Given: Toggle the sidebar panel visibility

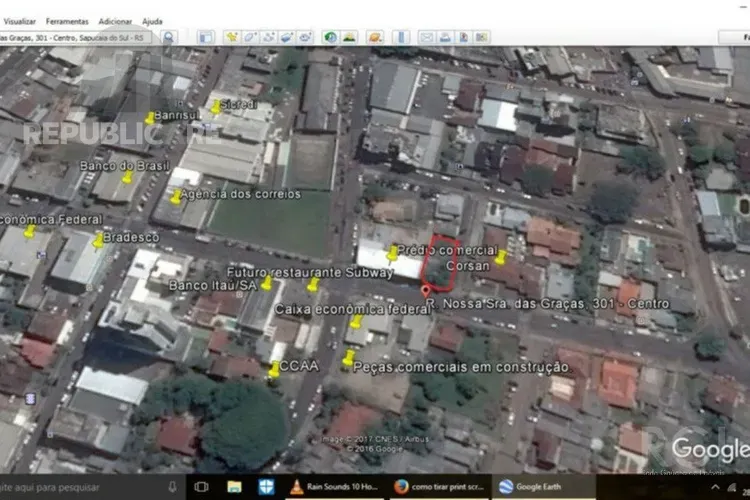Looking at the screenshot, I should pos(205,37).
